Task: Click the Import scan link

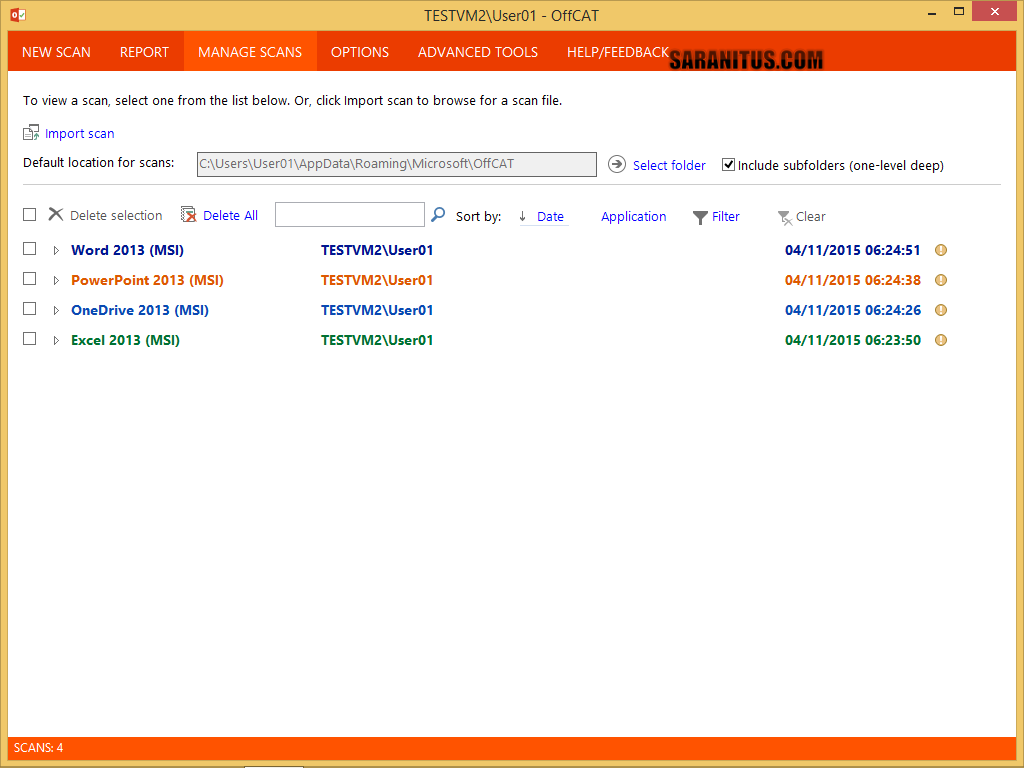Action: (80, 134)
